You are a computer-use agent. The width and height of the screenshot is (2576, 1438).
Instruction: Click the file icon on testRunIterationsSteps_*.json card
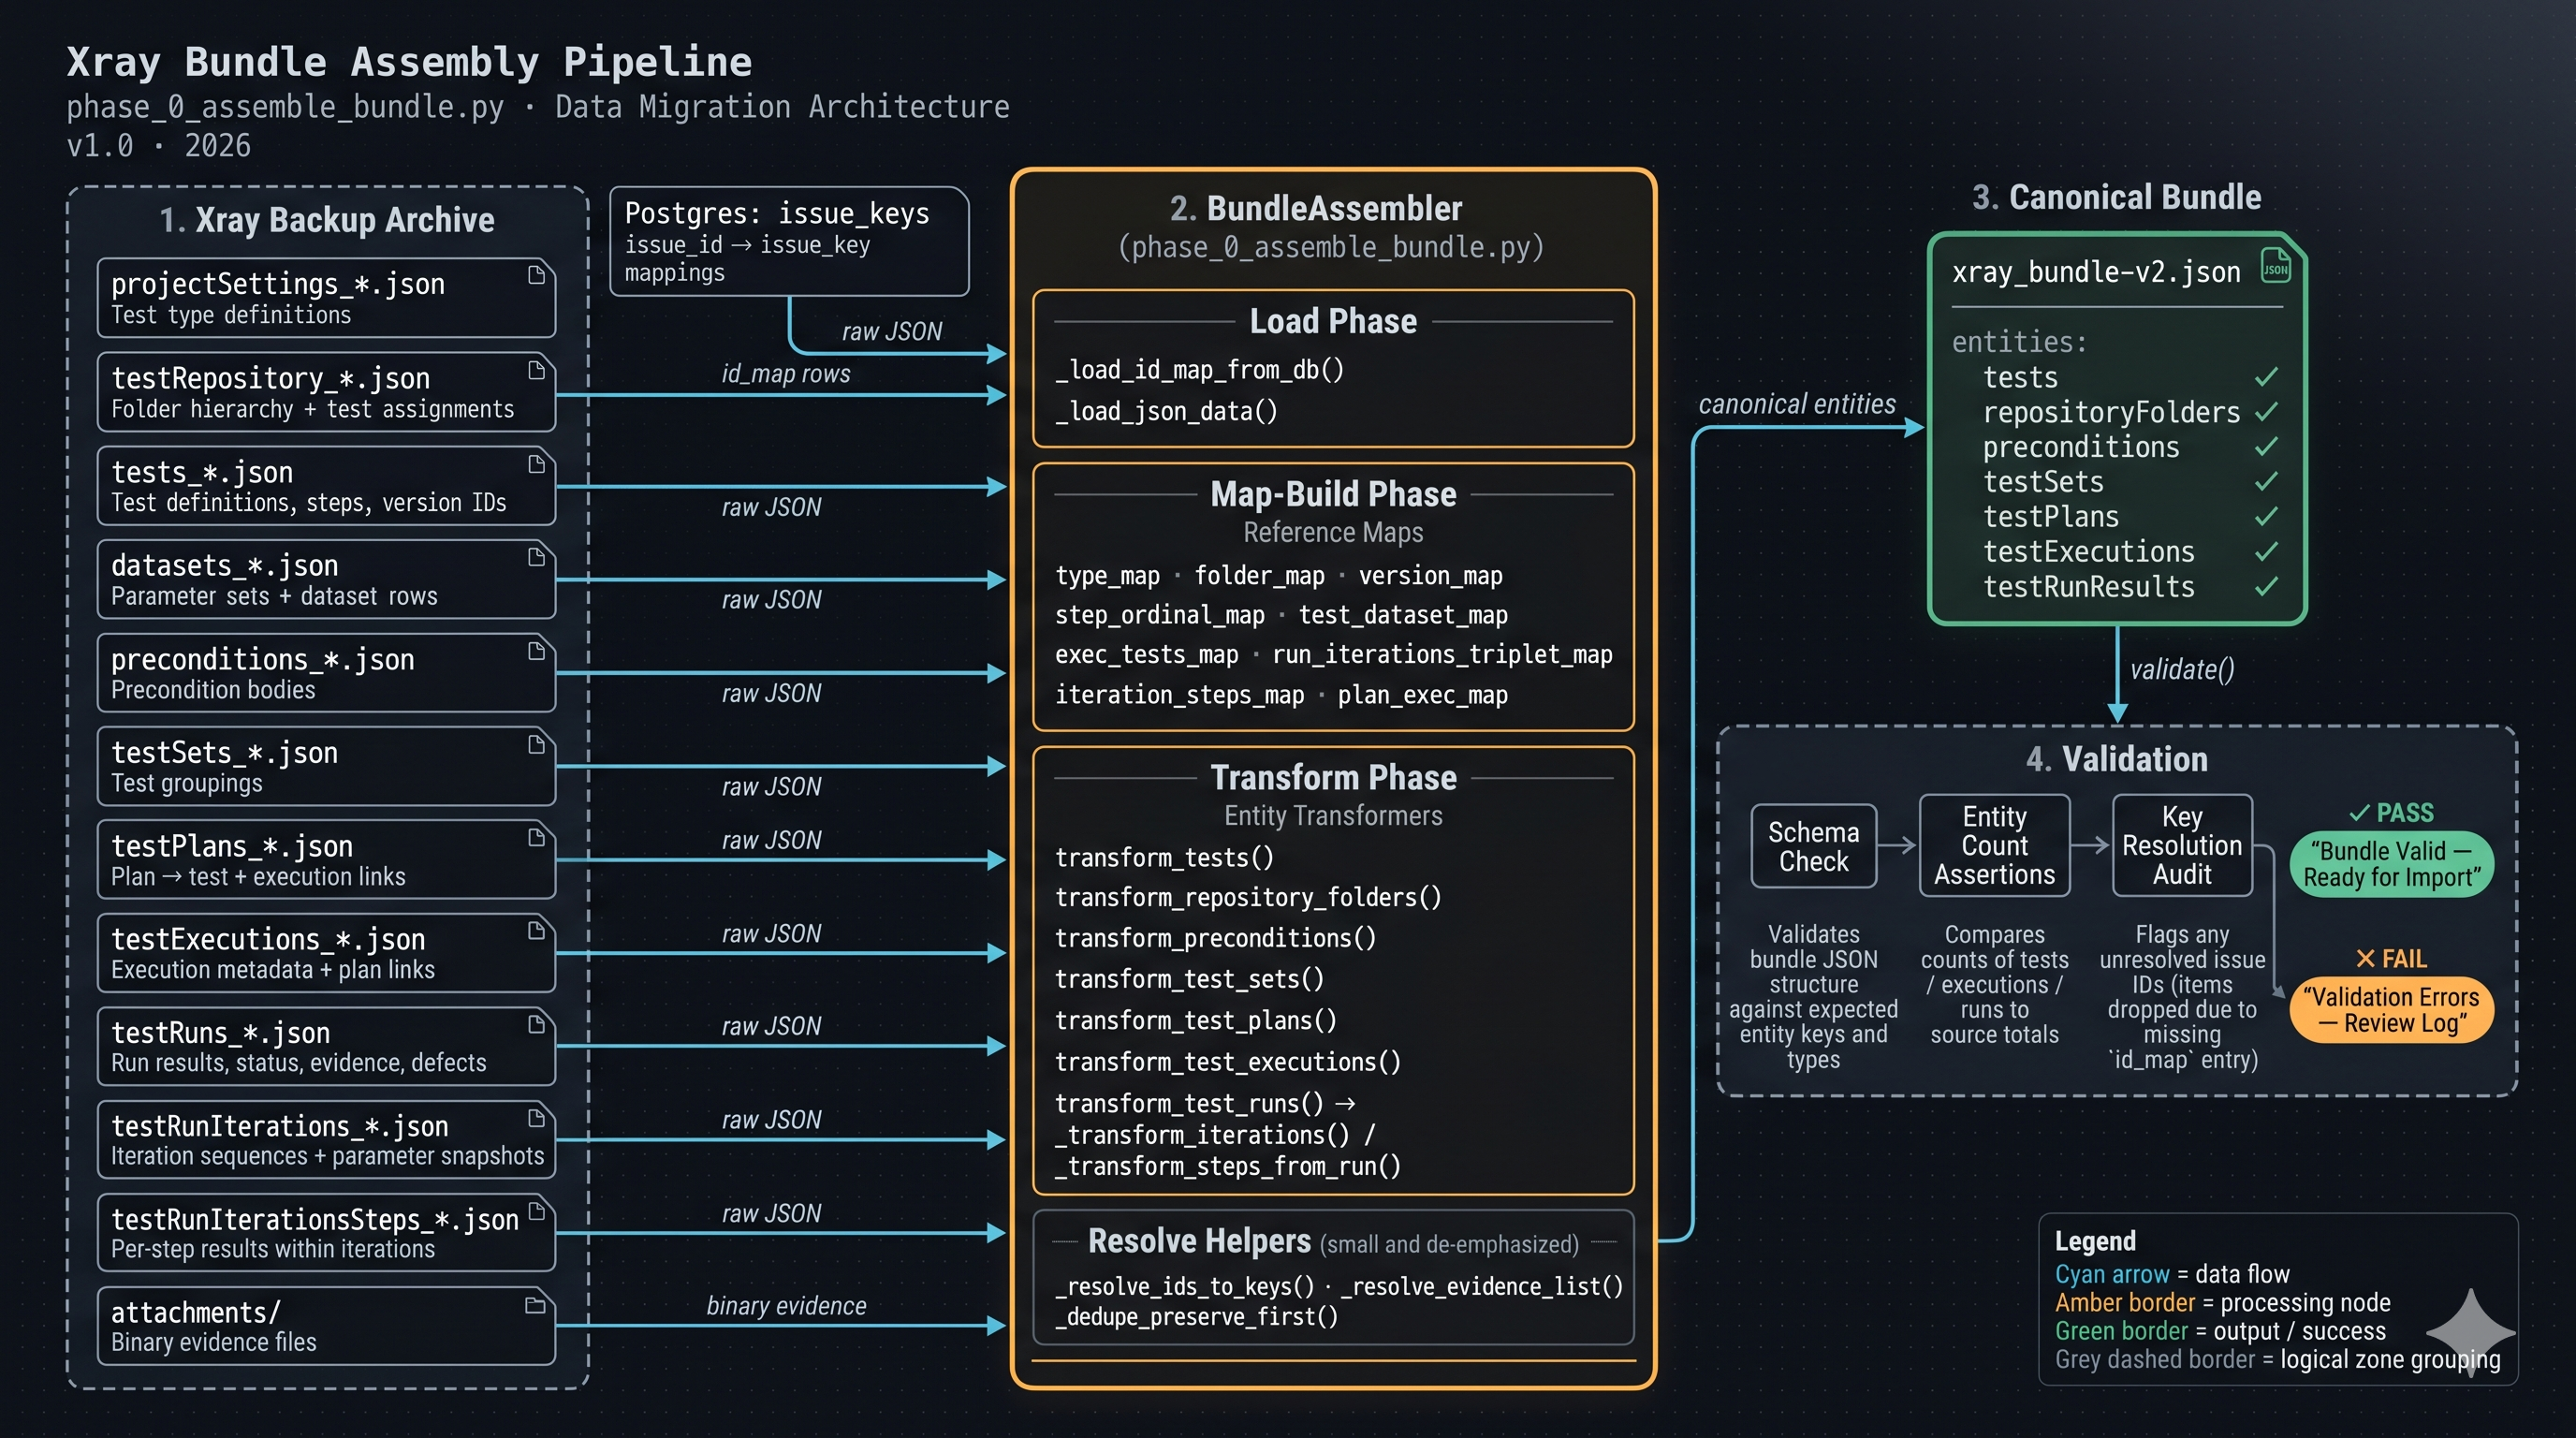pos(536,1211)
